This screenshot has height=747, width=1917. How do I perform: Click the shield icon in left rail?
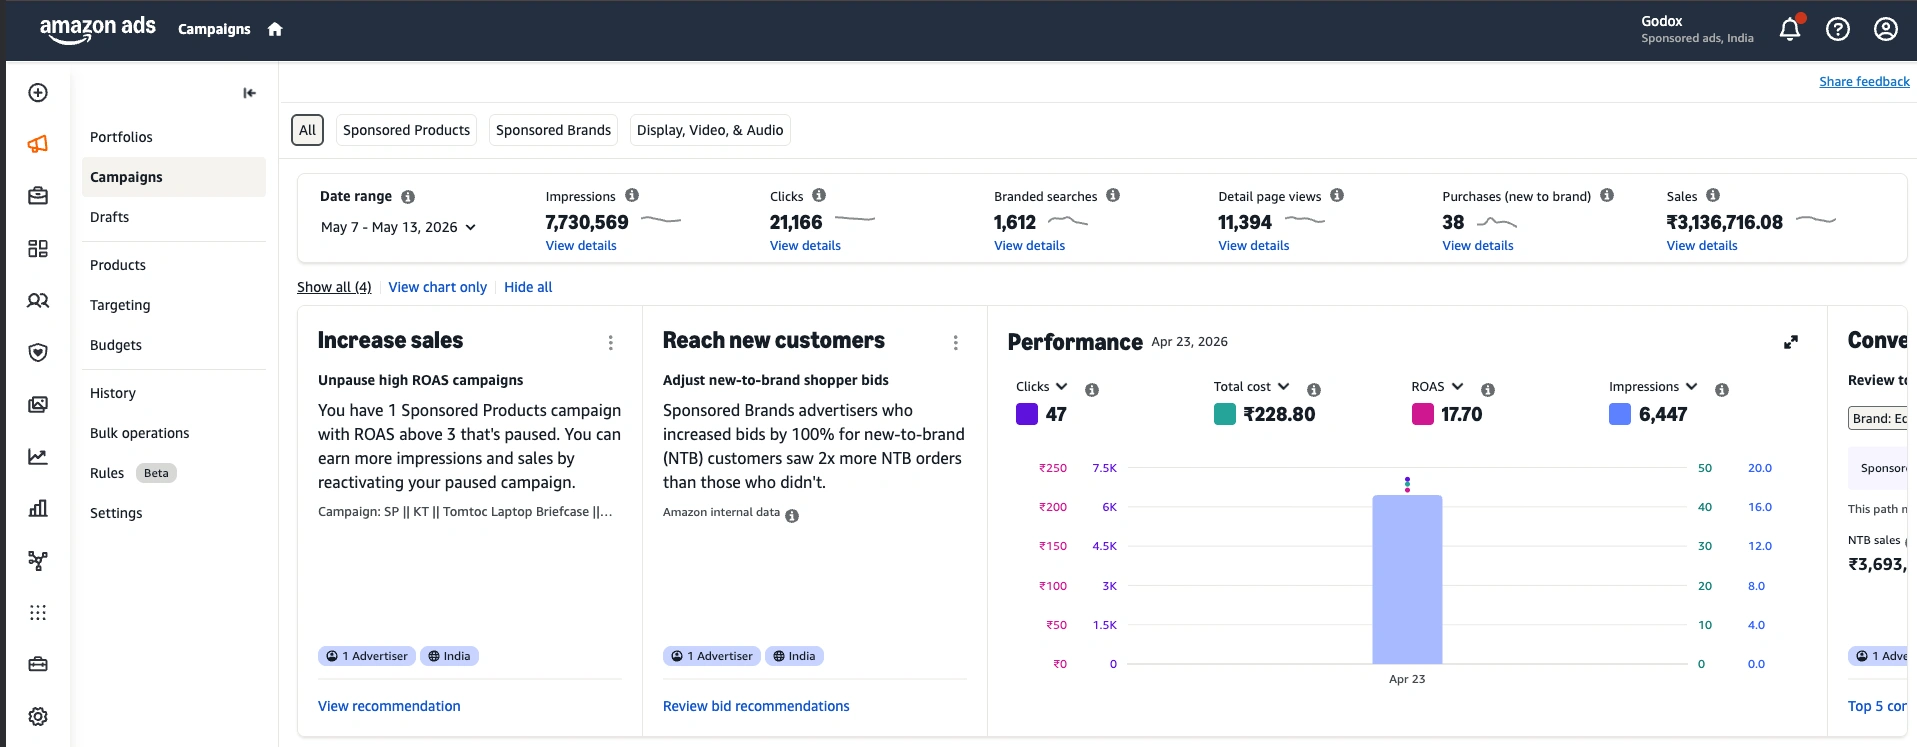[x=38, y=353]
